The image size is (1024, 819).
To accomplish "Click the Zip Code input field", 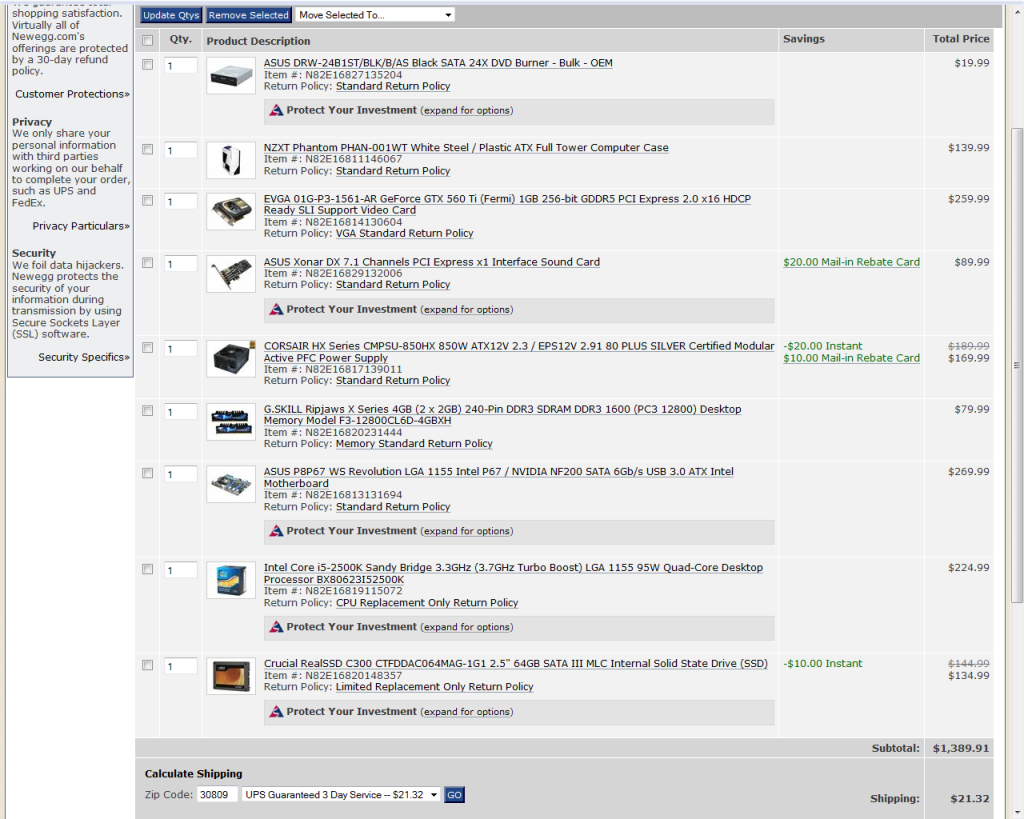I will pyautogui.click(x=217, y=795).
